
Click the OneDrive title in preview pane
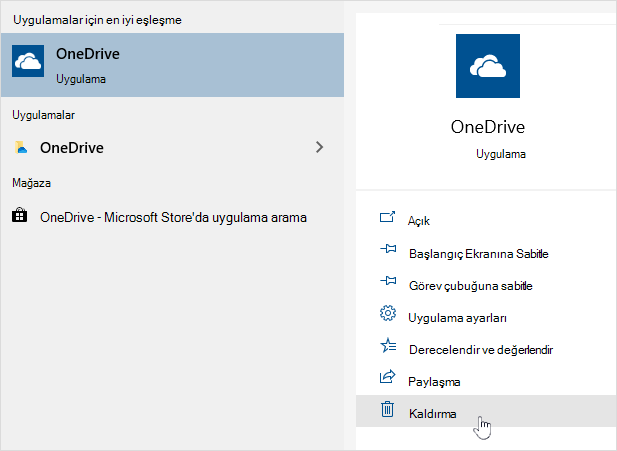[x=488, y=127]
